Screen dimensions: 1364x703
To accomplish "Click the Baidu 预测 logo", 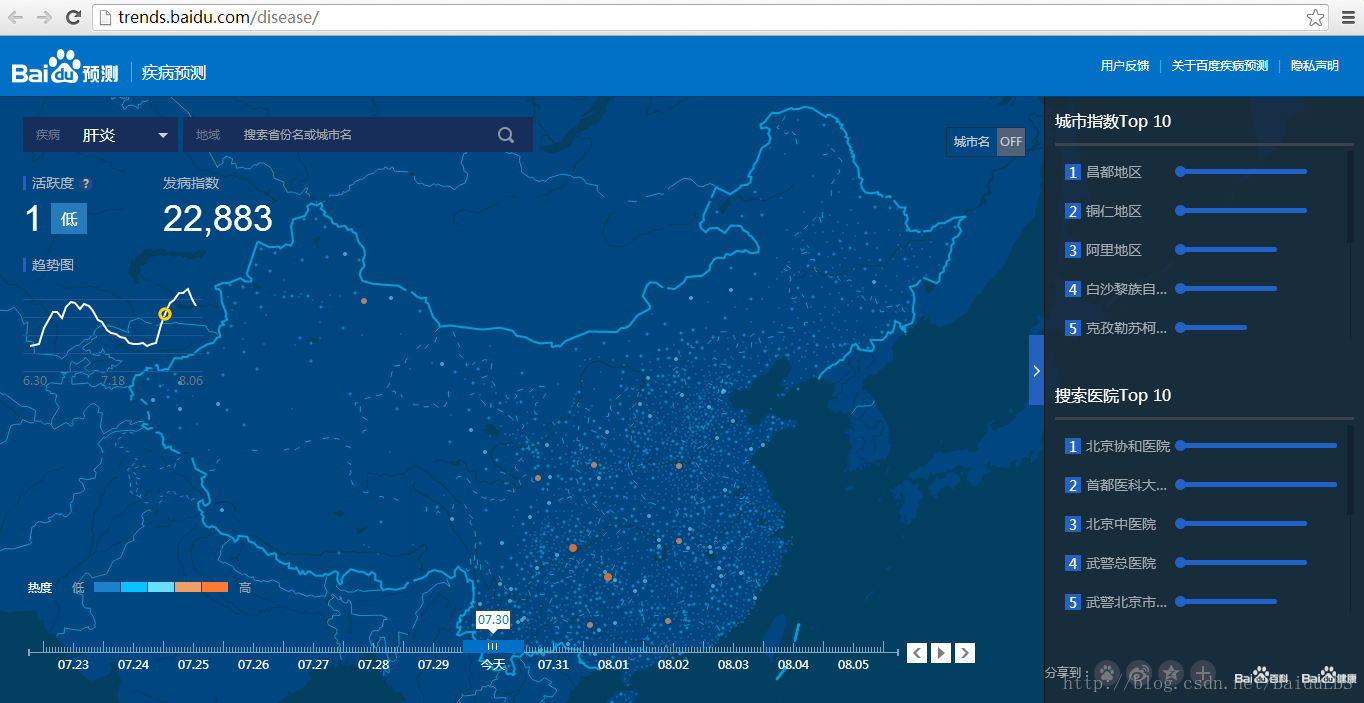I will [65, 67].
